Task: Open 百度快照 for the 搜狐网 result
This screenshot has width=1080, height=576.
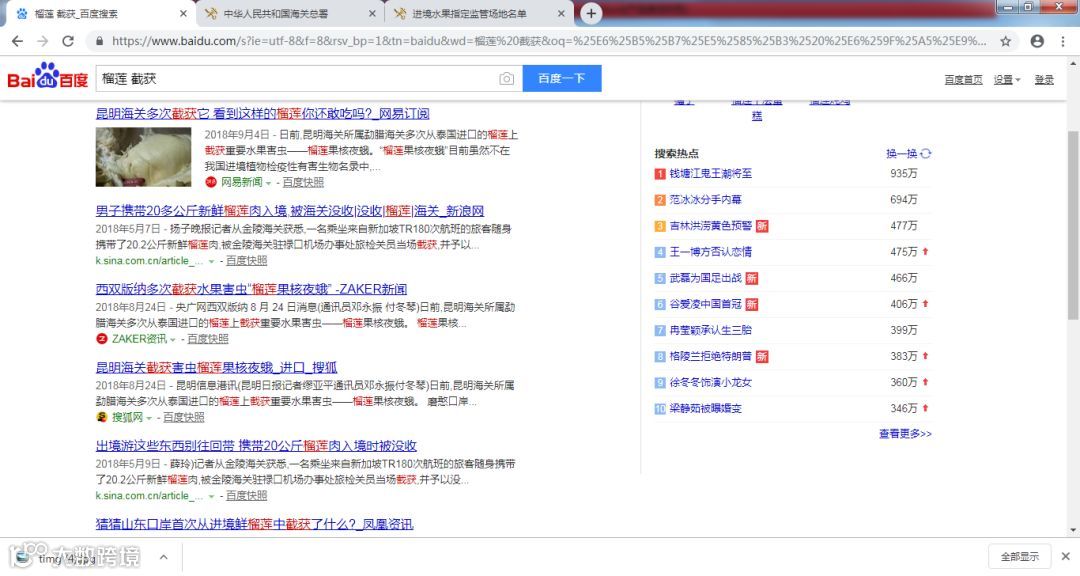Action: pos(184,418)
